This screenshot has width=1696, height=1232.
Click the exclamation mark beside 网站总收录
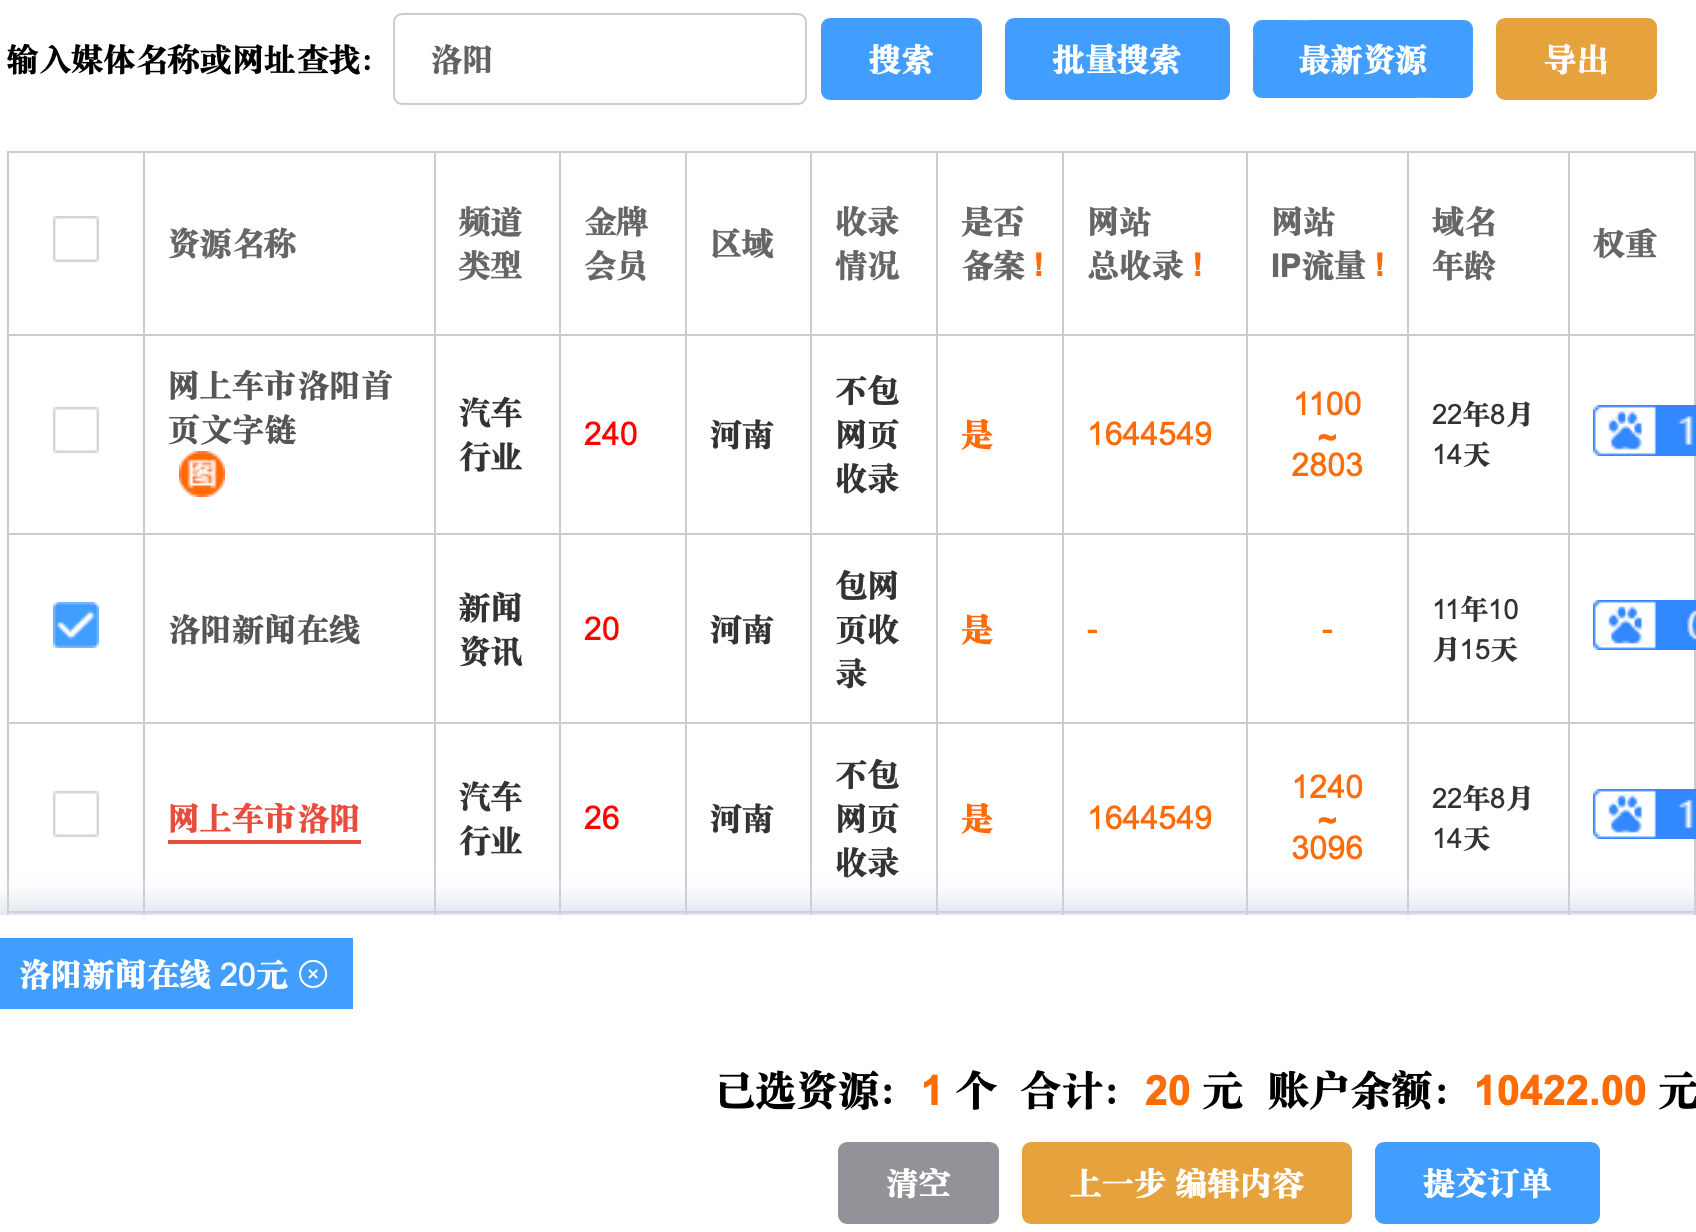click(1197, 266)
